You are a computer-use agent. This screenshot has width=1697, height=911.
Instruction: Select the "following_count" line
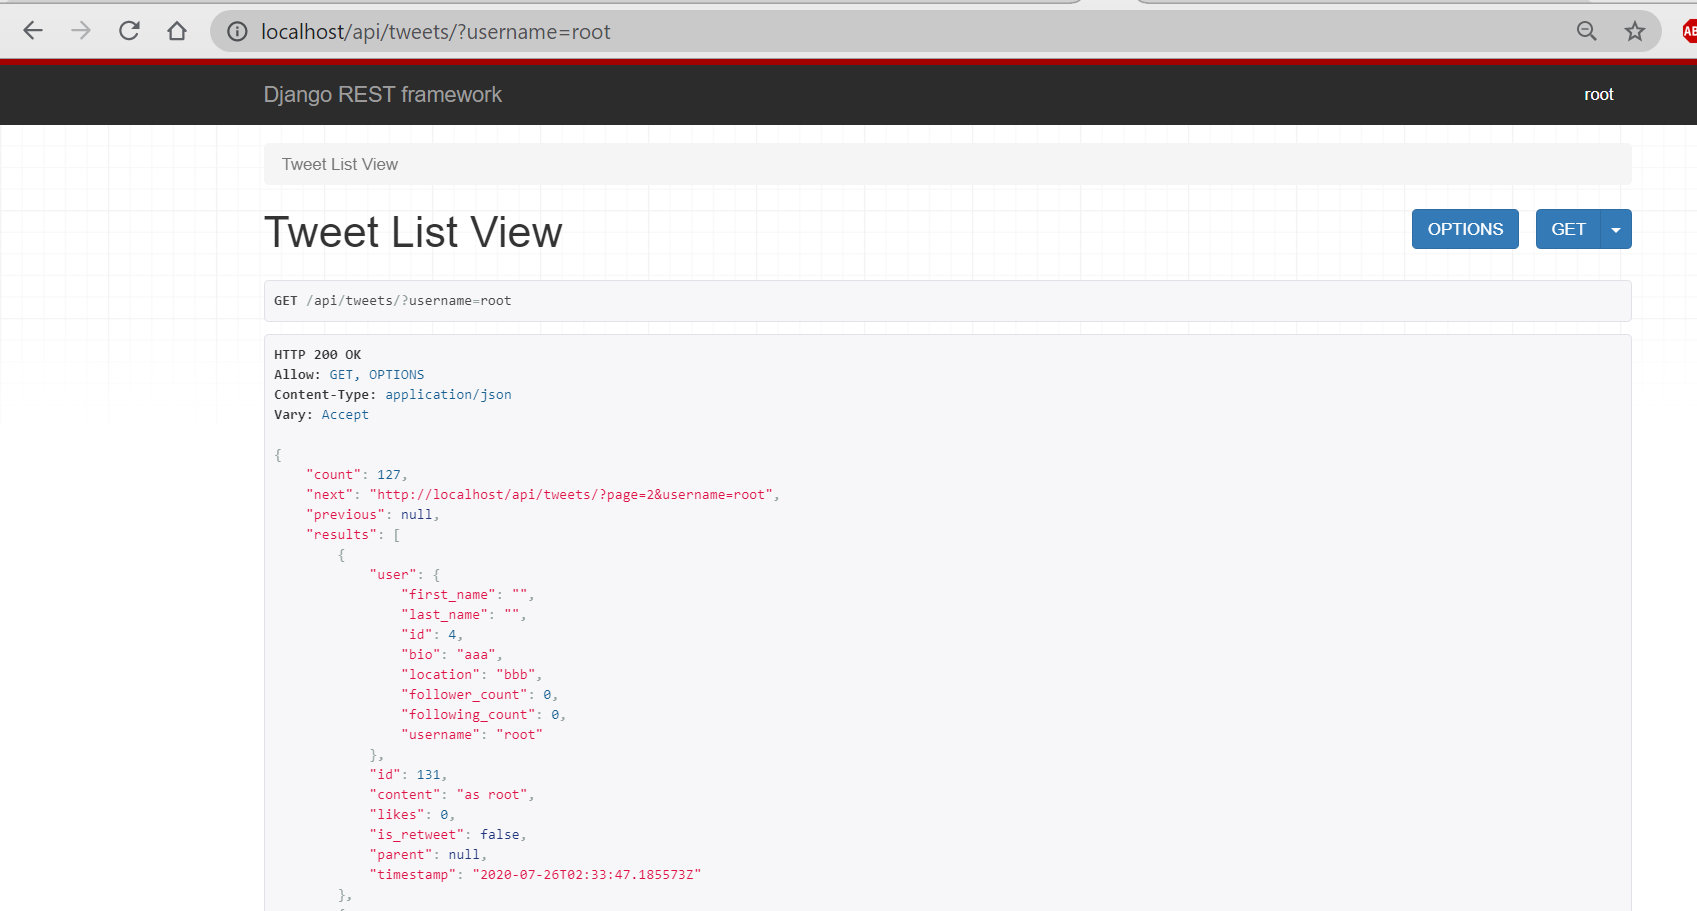(484, 715)
